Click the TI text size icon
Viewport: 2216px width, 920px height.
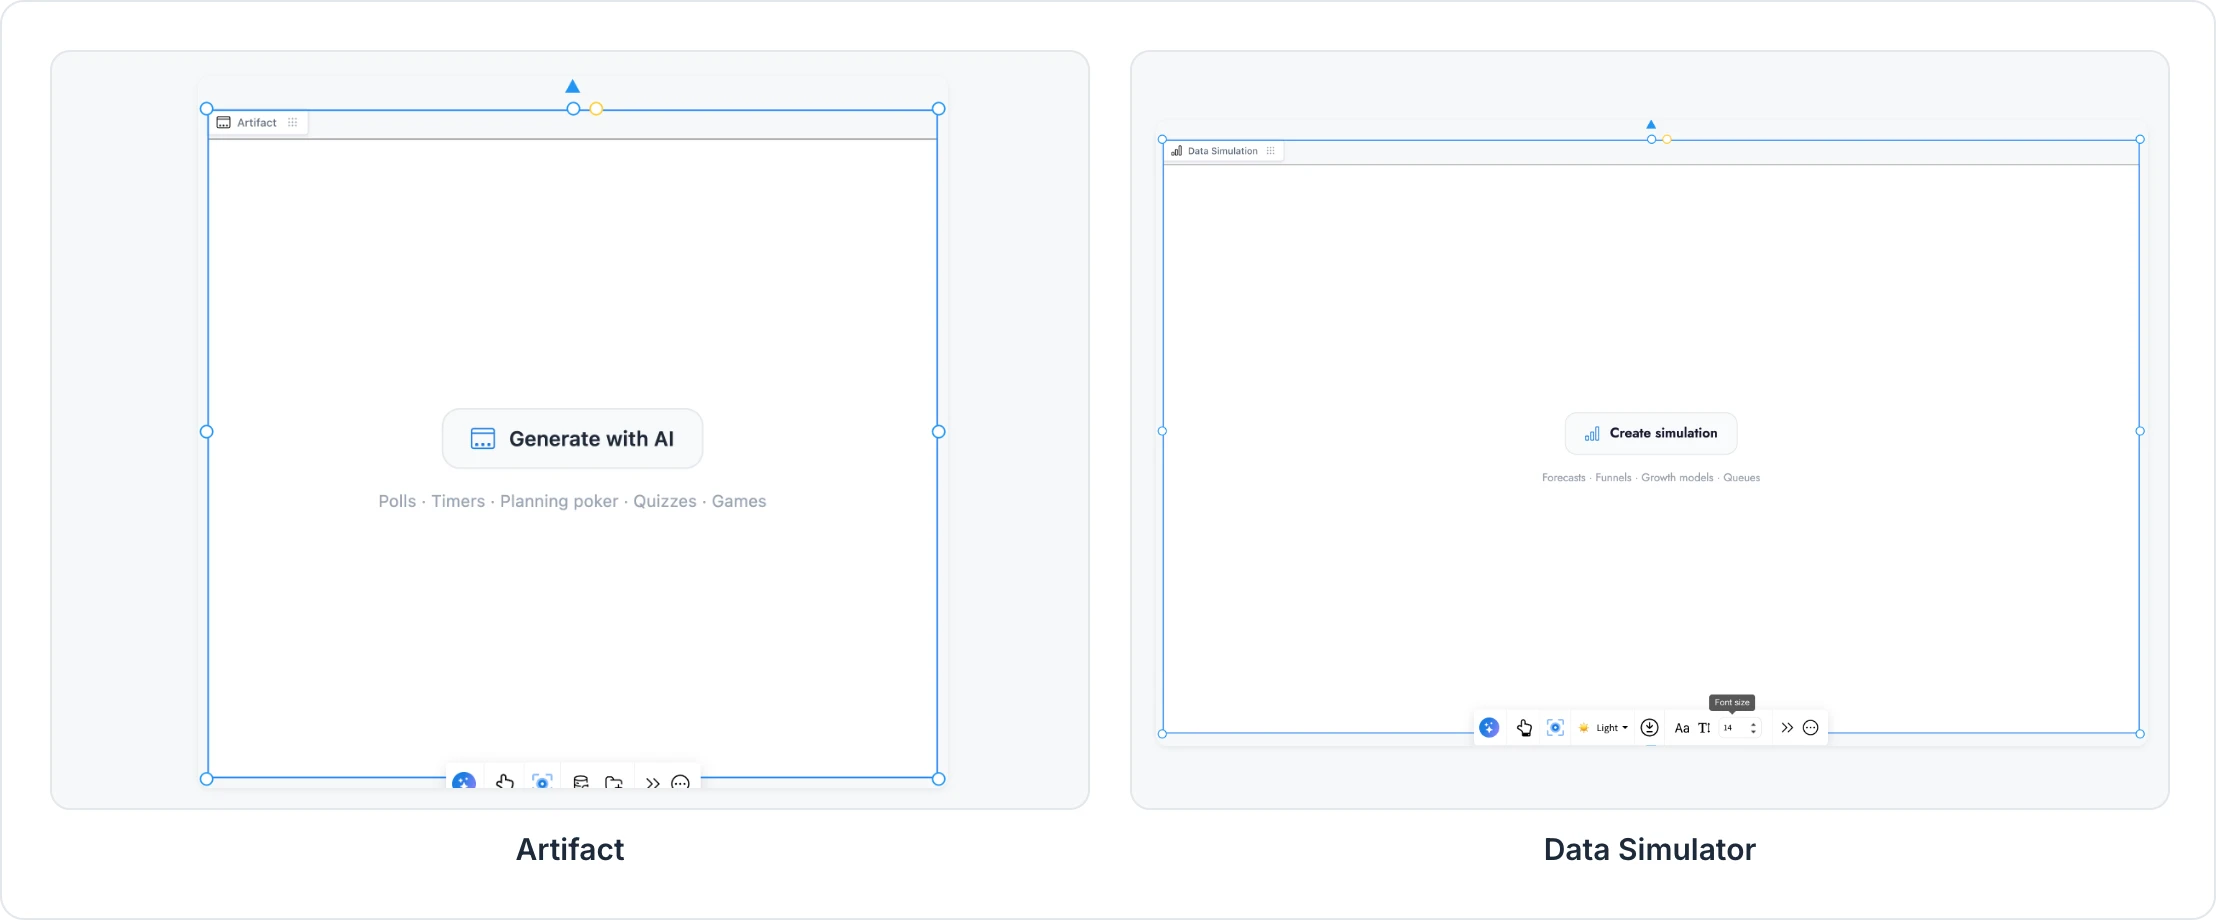1704,728
